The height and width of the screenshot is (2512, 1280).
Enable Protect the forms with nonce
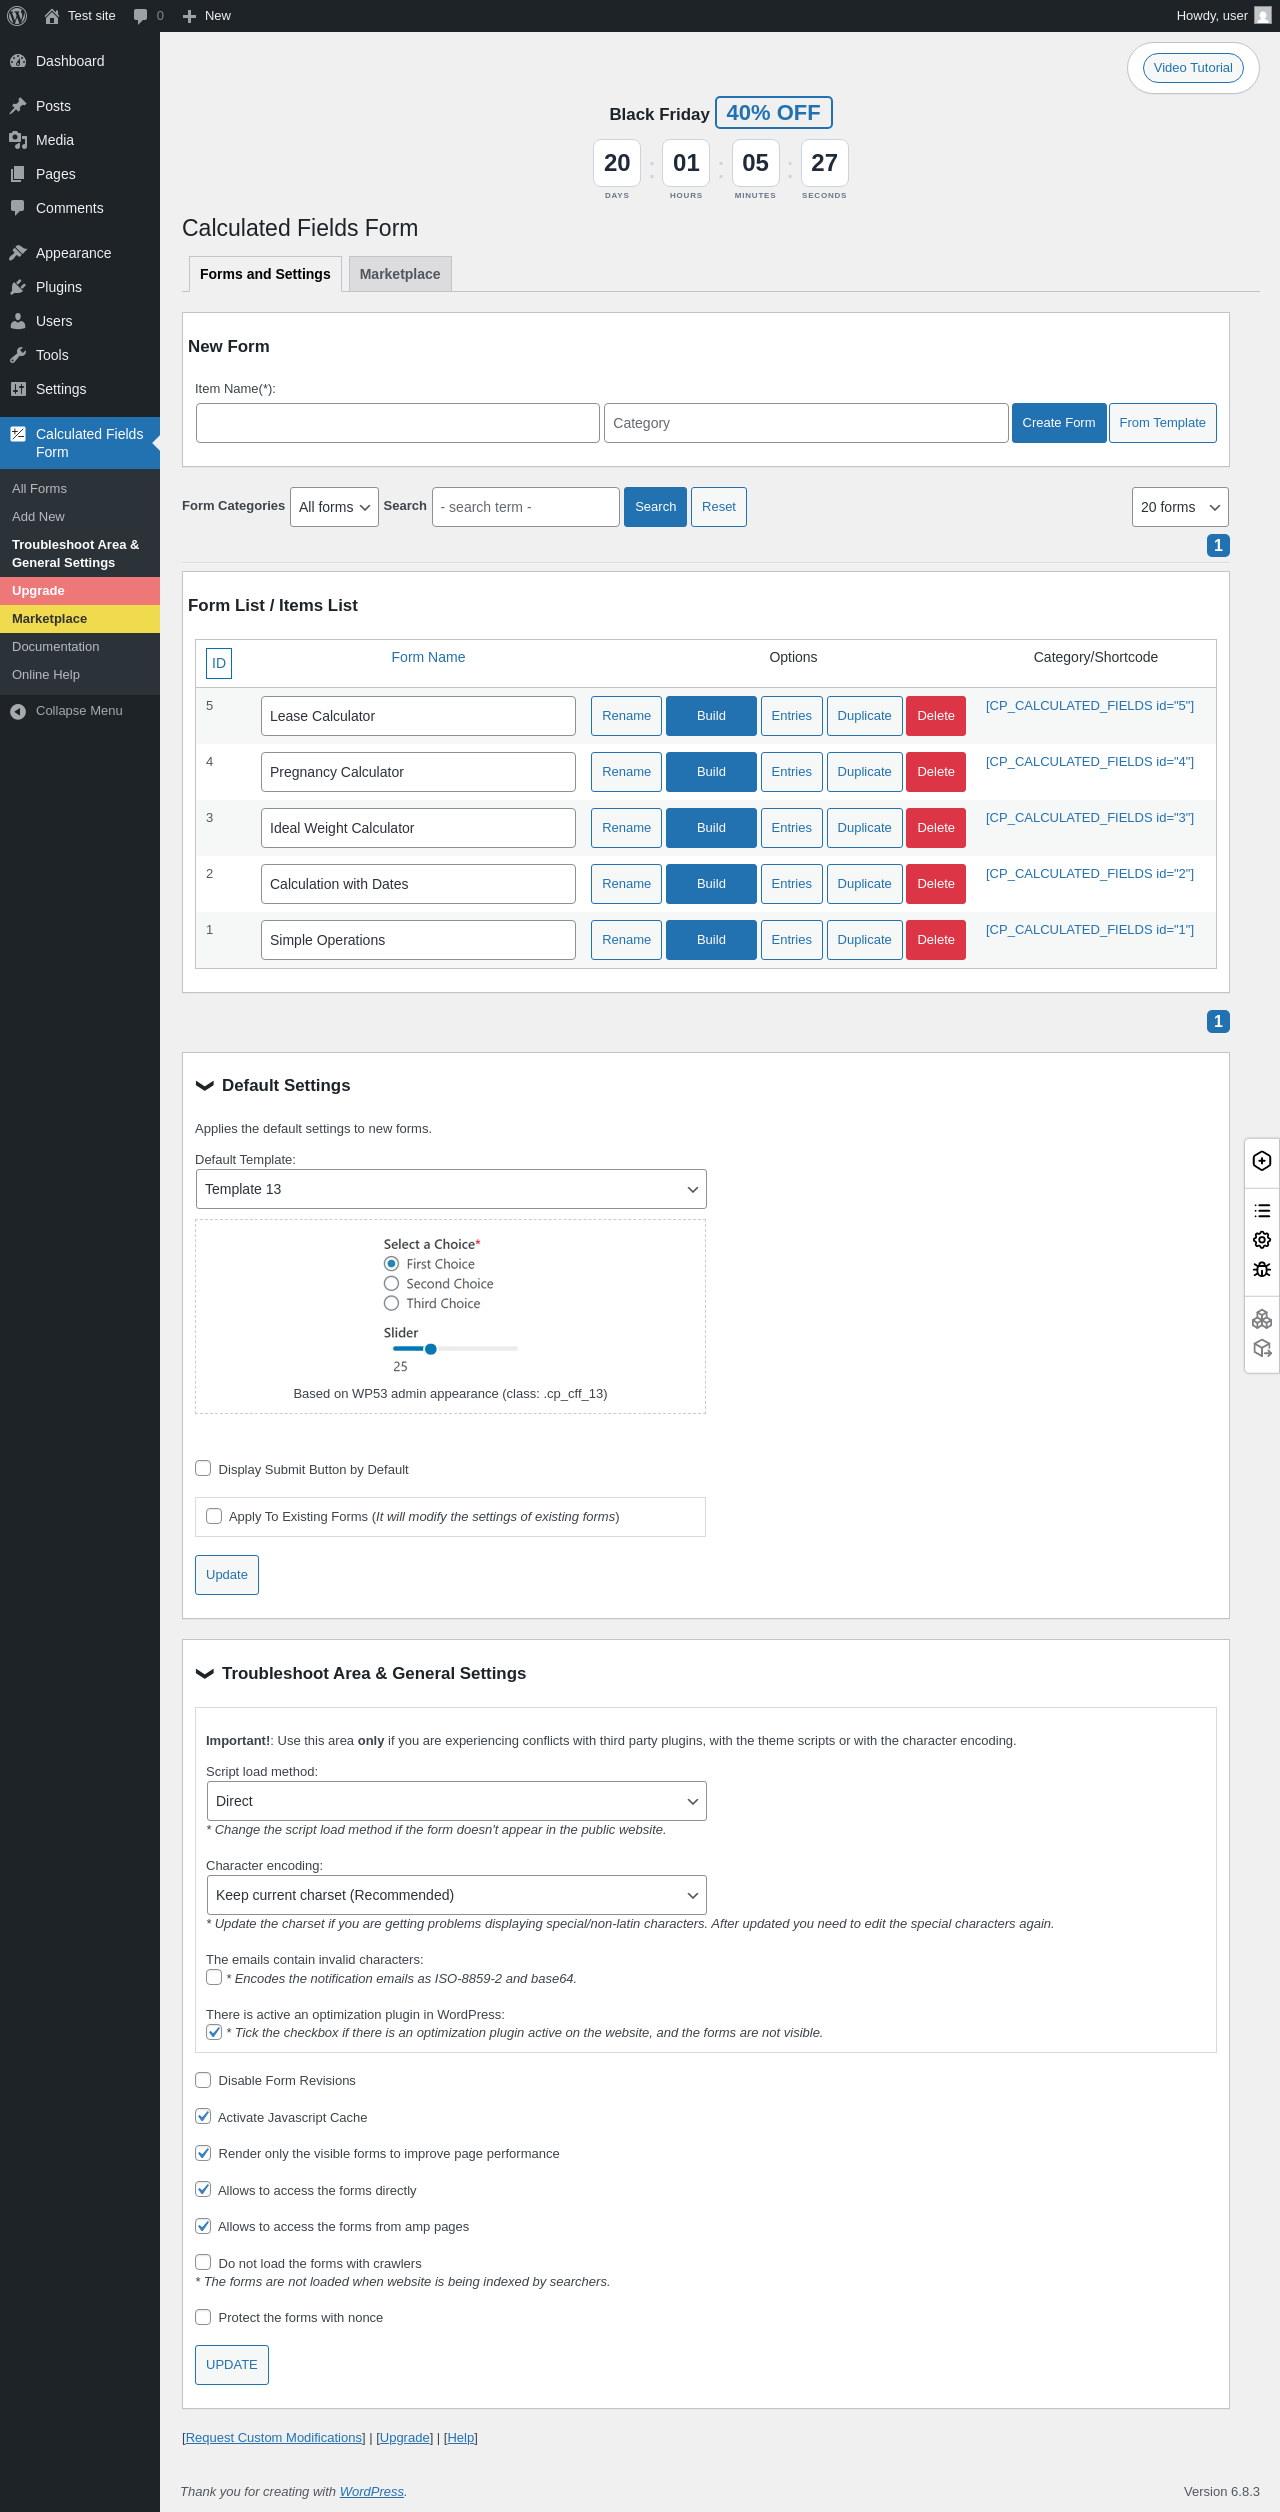[203, 2317]
